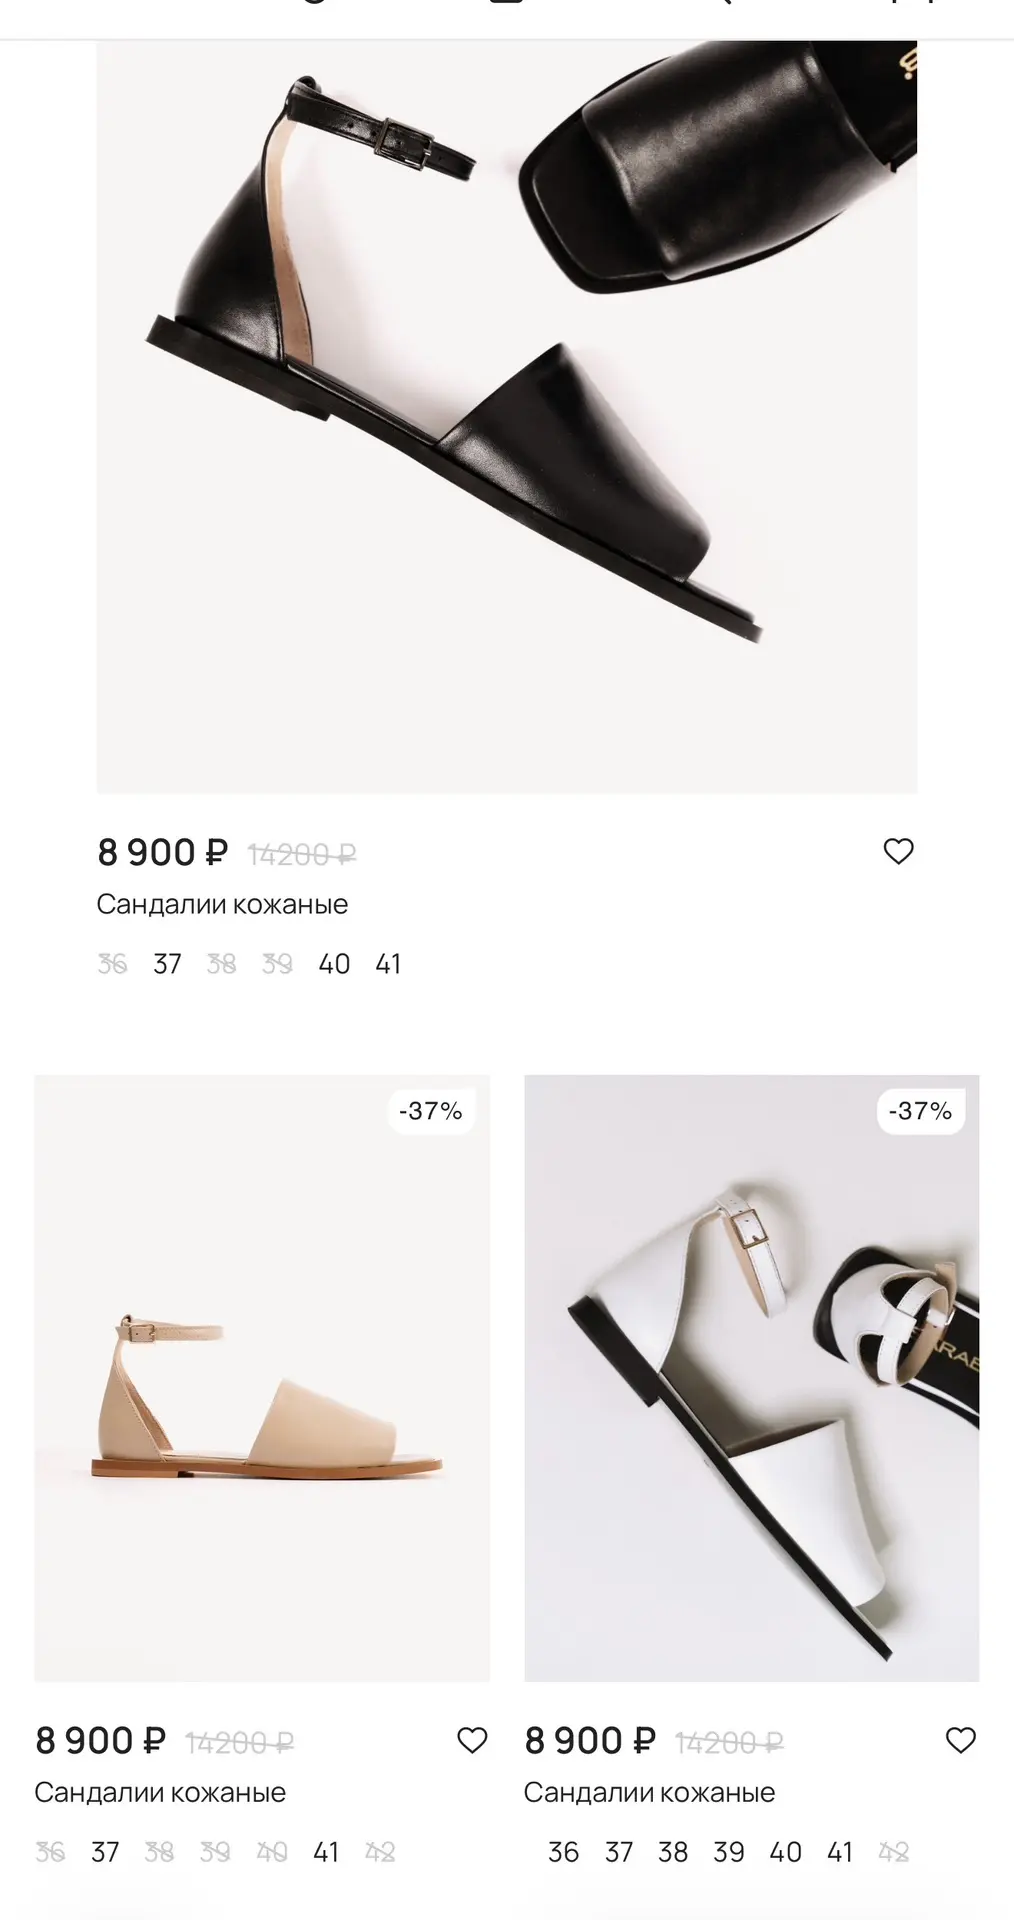
Task: Tap the -37% badge on beige sandals
Action: pyautogui.click(x=431, y=1111)
